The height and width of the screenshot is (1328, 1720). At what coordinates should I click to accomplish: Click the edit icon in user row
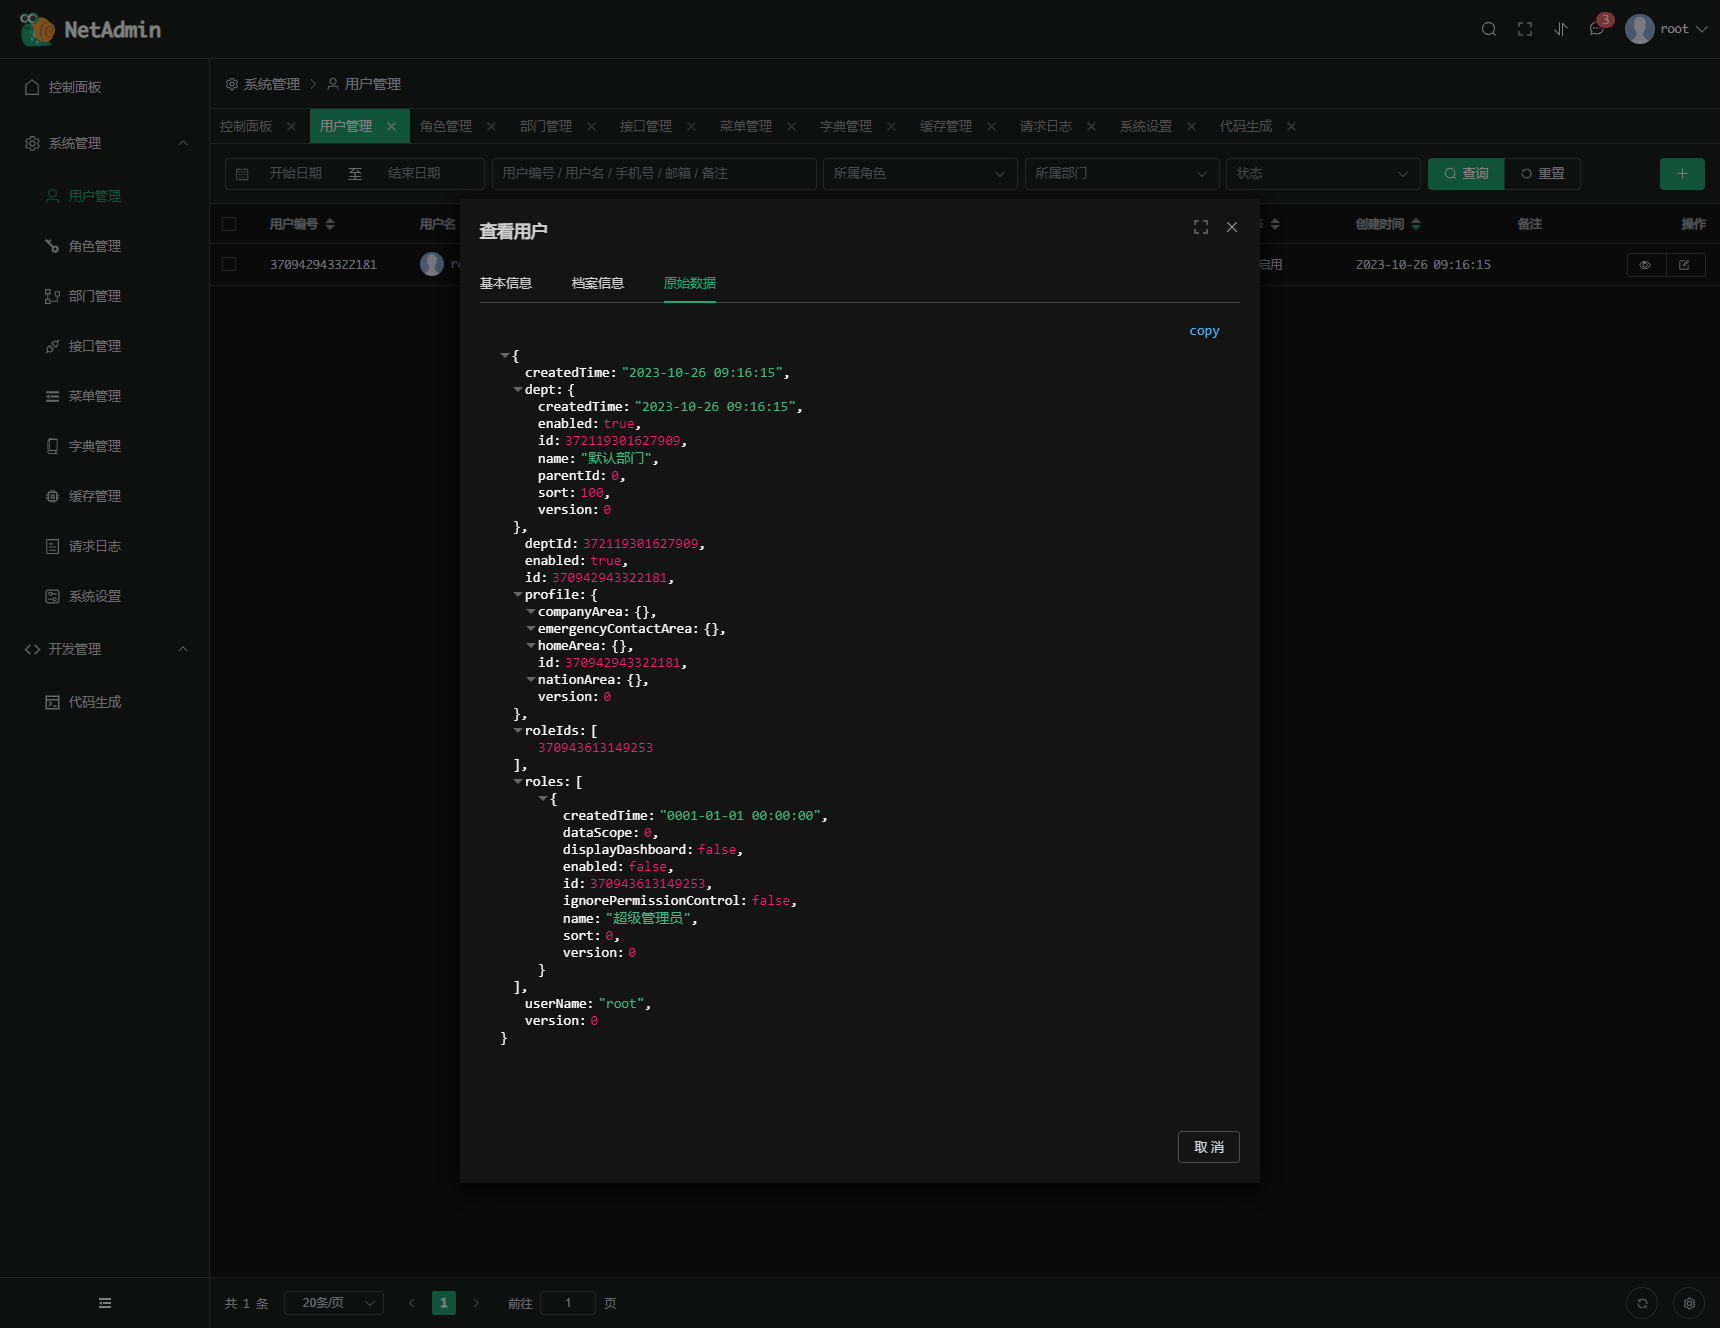(1684, 265)
